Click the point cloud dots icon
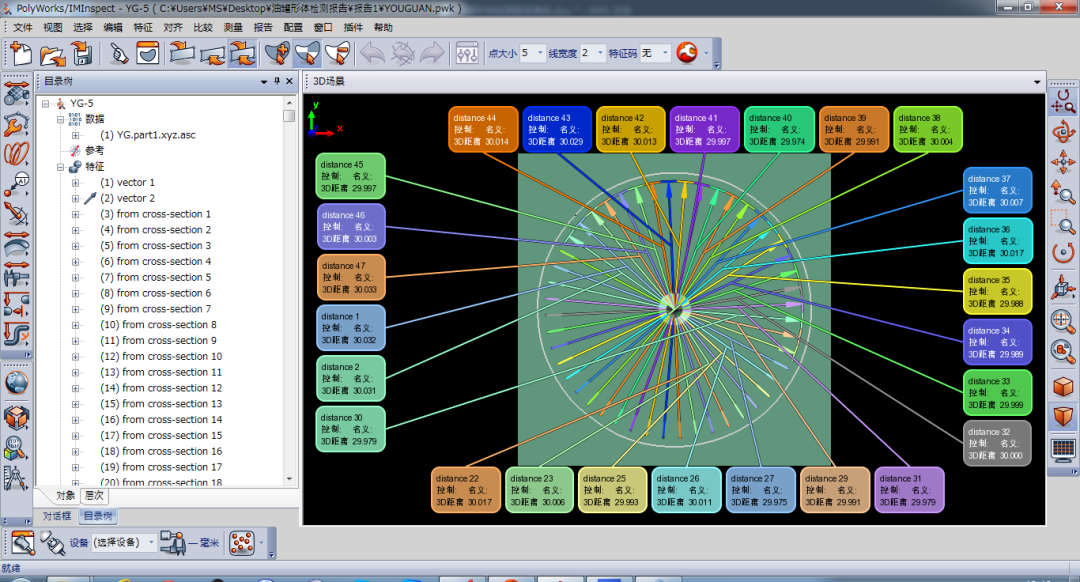Viewport: 1080px width, 582px height. pos(241,543)
